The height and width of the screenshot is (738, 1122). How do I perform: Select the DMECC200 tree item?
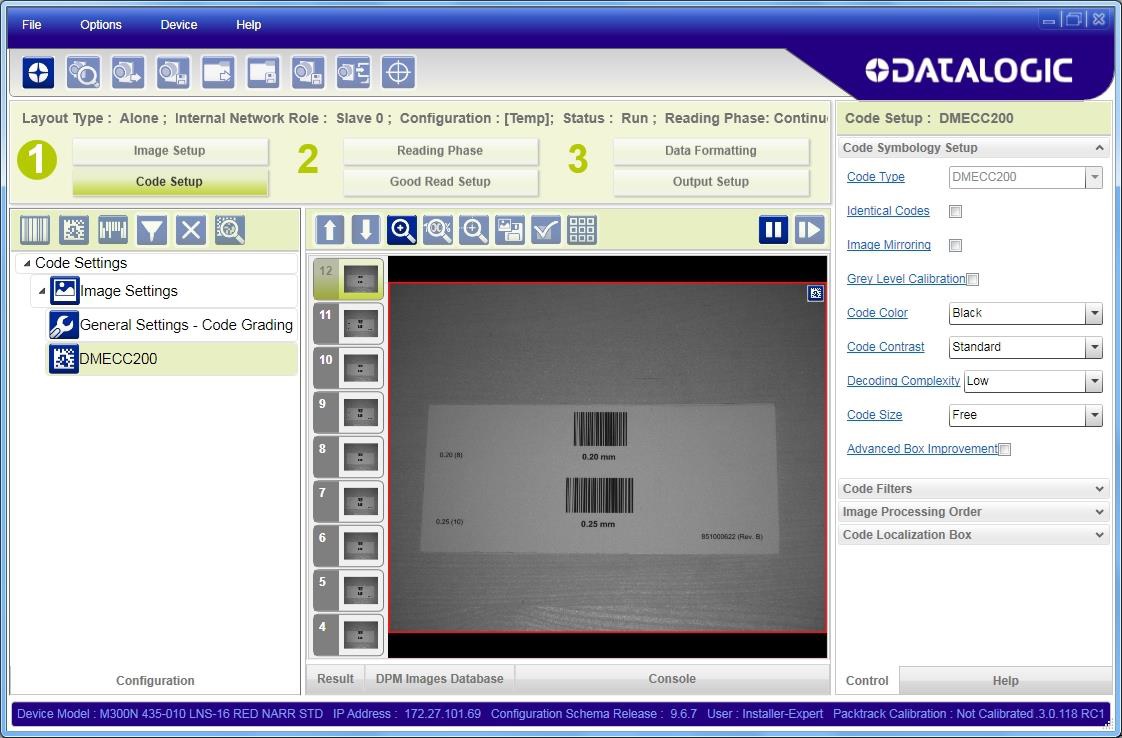click(x=172, y=359)
